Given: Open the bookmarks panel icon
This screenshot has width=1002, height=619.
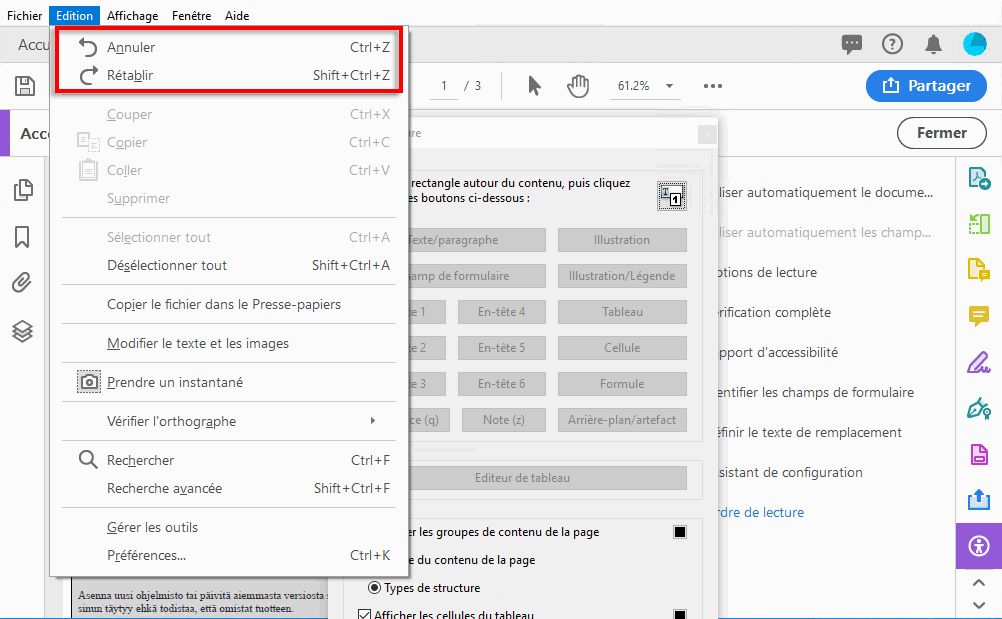Looking at the screenshot, I should (x=22, y=236).
